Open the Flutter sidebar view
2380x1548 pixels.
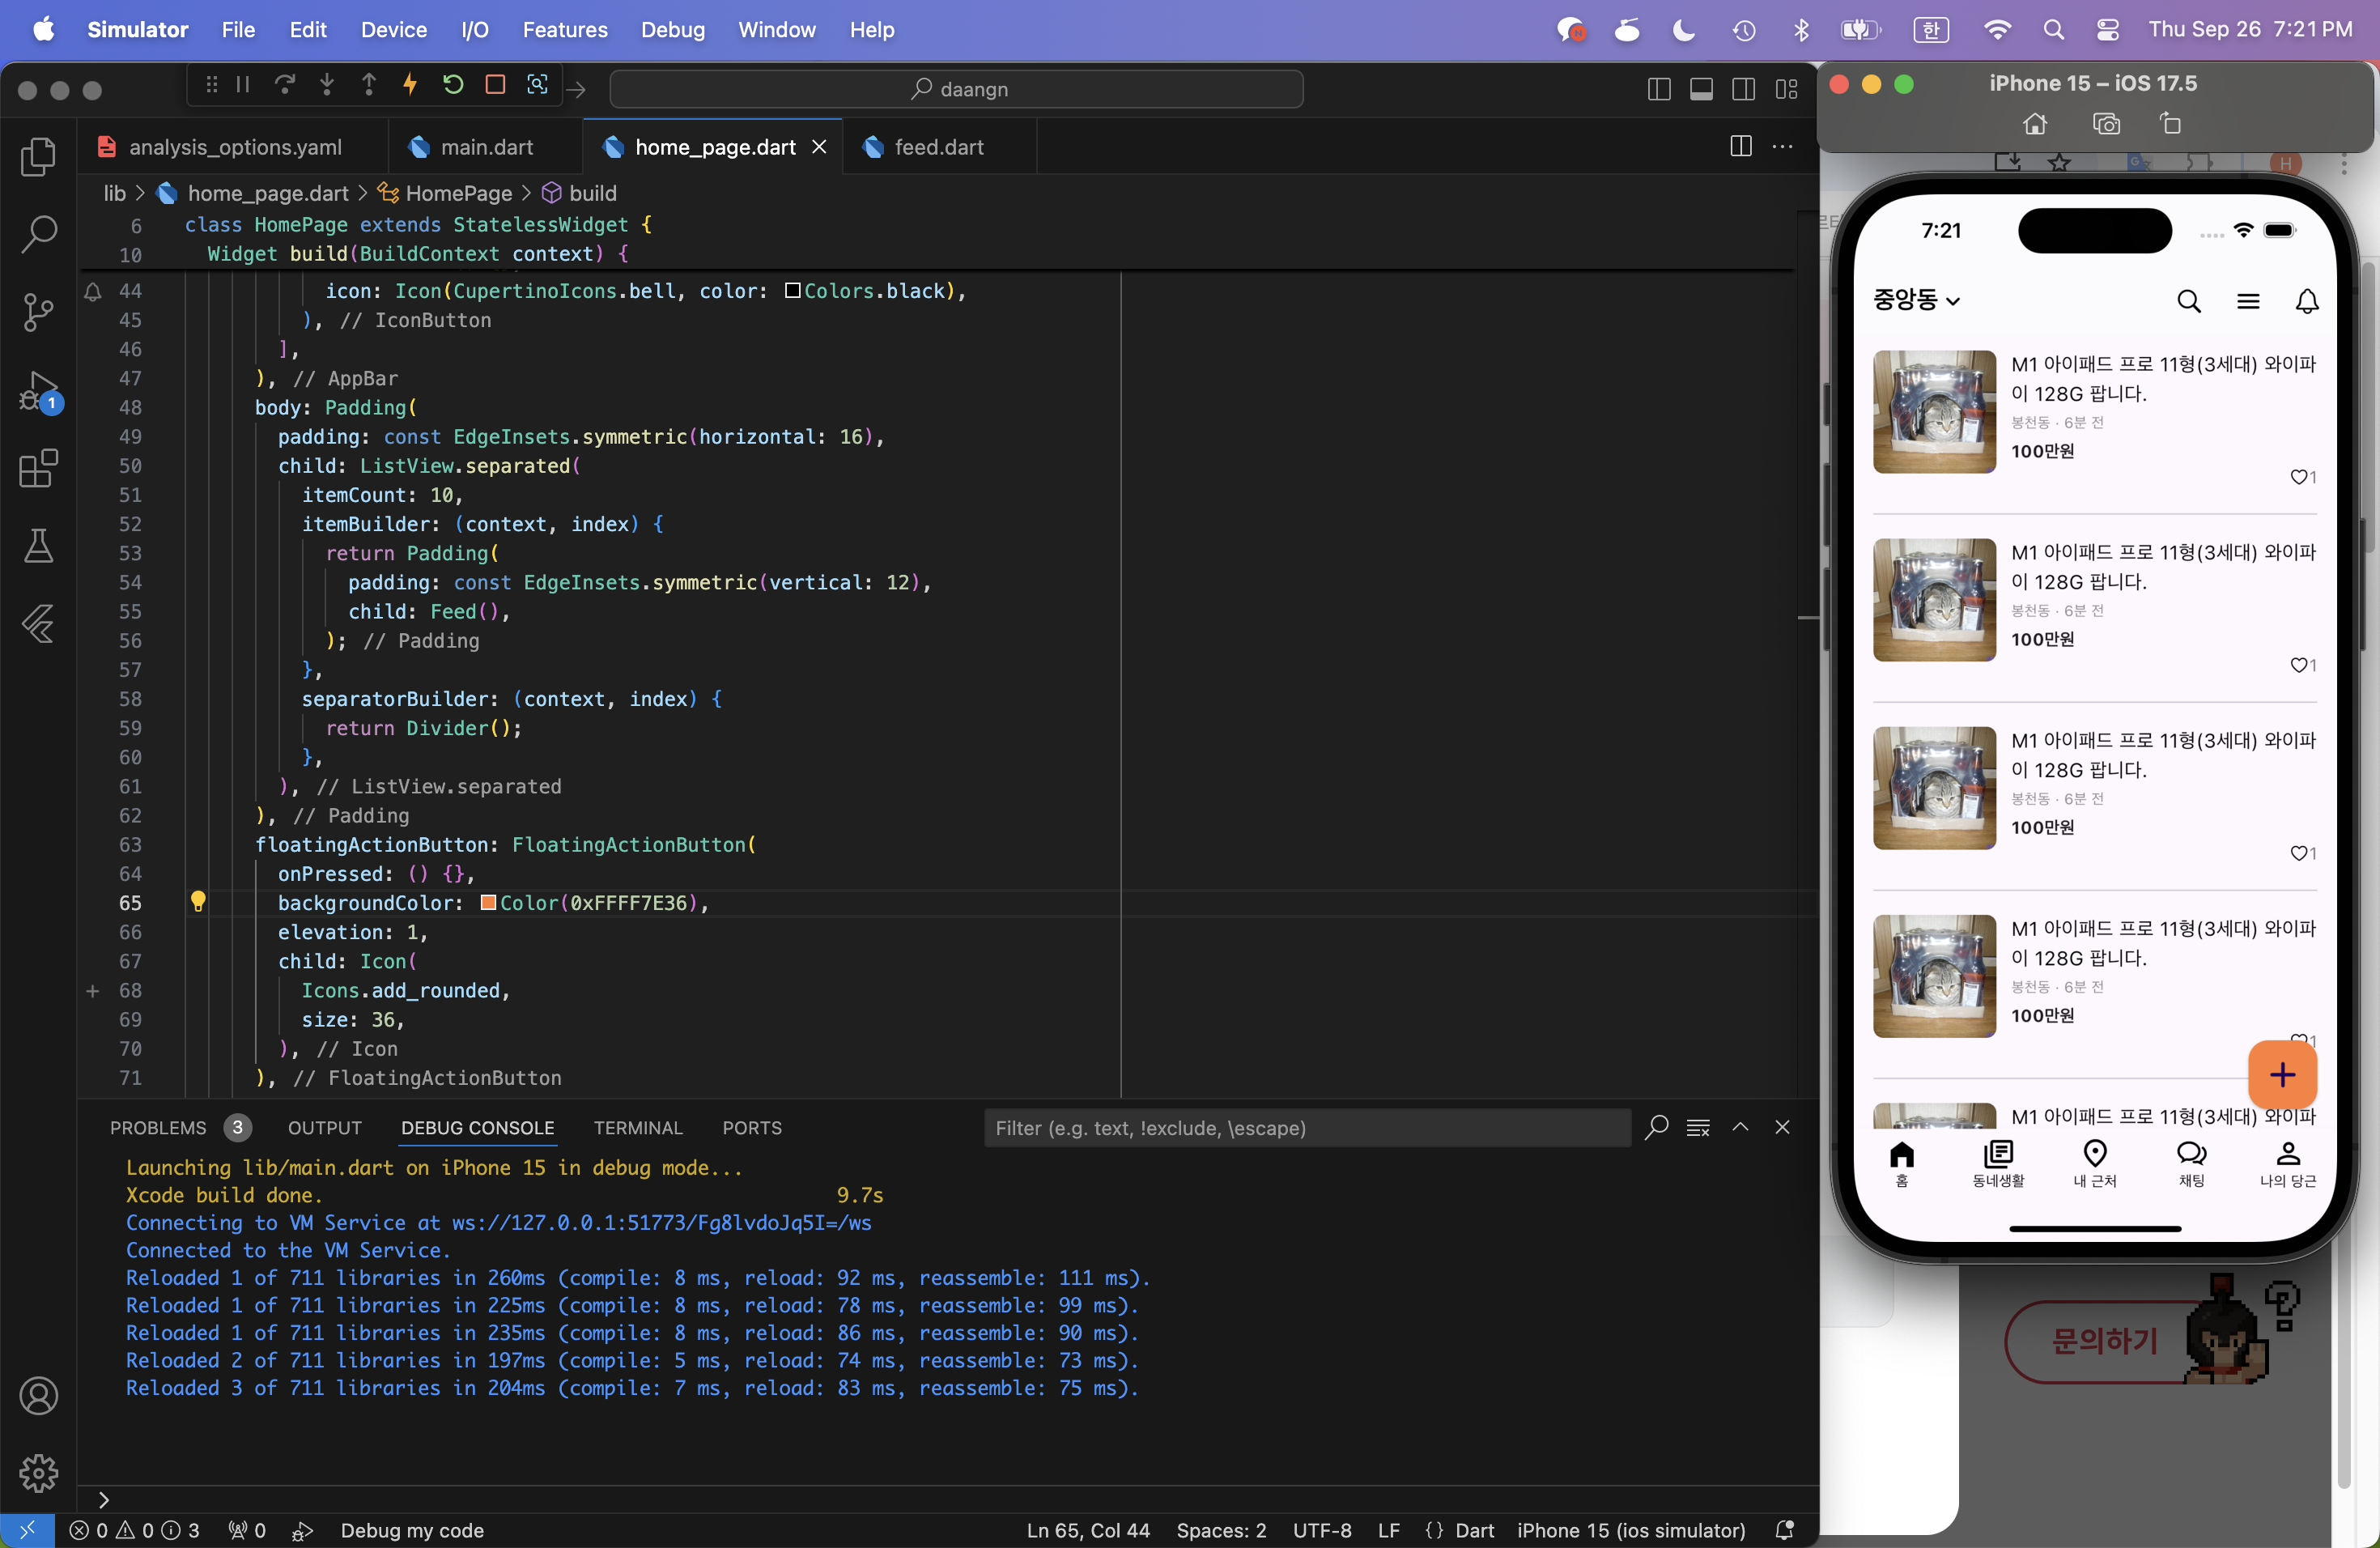pos(39,624)
